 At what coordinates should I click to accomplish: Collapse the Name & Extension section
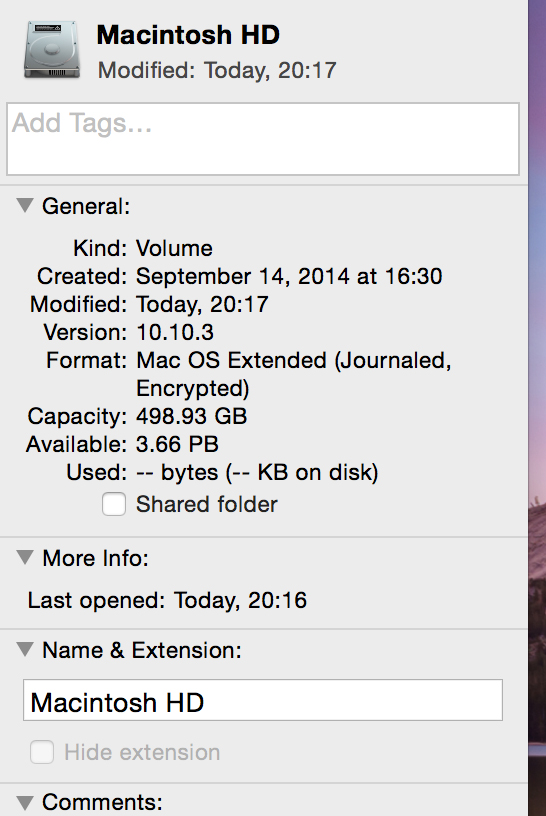click(x=25, y=649)
